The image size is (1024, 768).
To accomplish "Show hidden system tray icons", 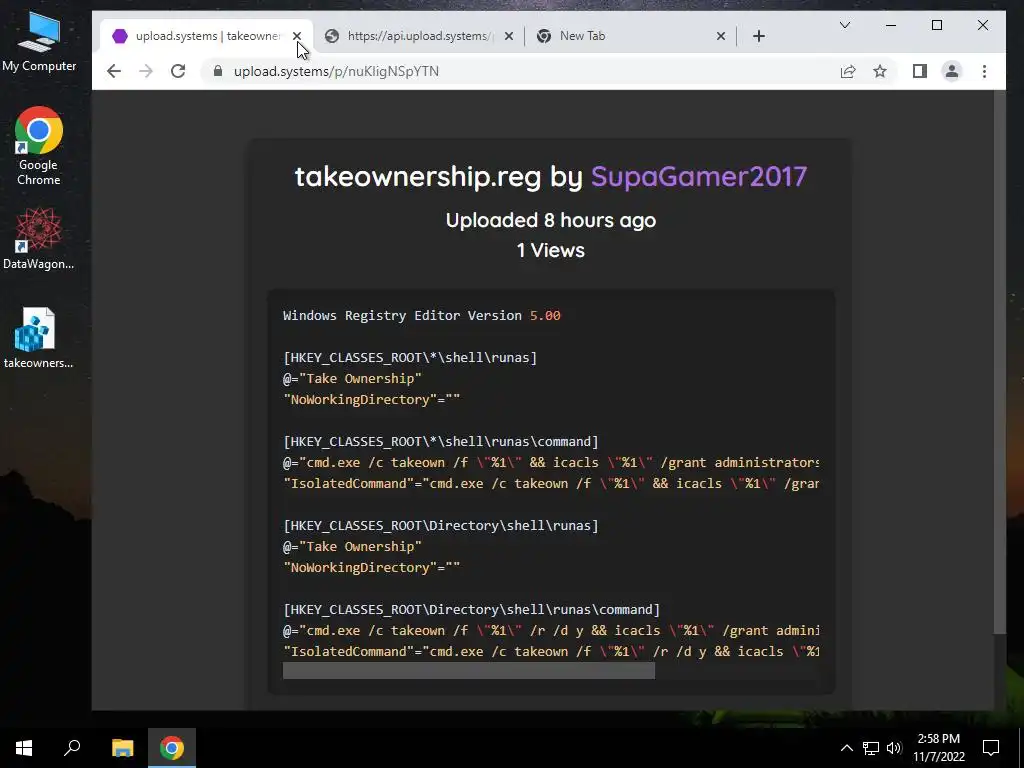I will (846, 748).
